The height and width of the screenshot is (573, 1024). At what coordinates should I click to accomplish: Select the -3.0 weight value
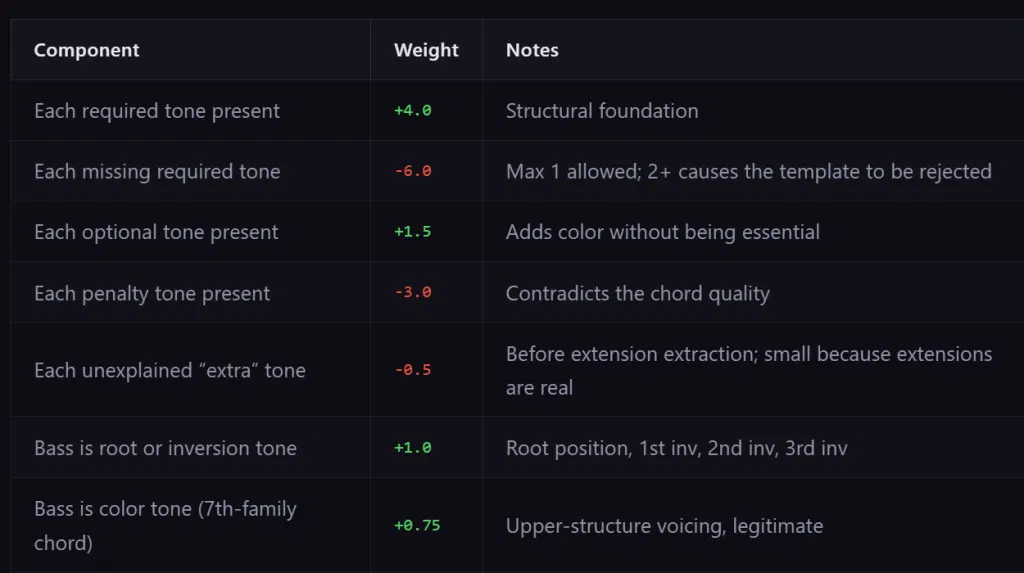[413, 293]
